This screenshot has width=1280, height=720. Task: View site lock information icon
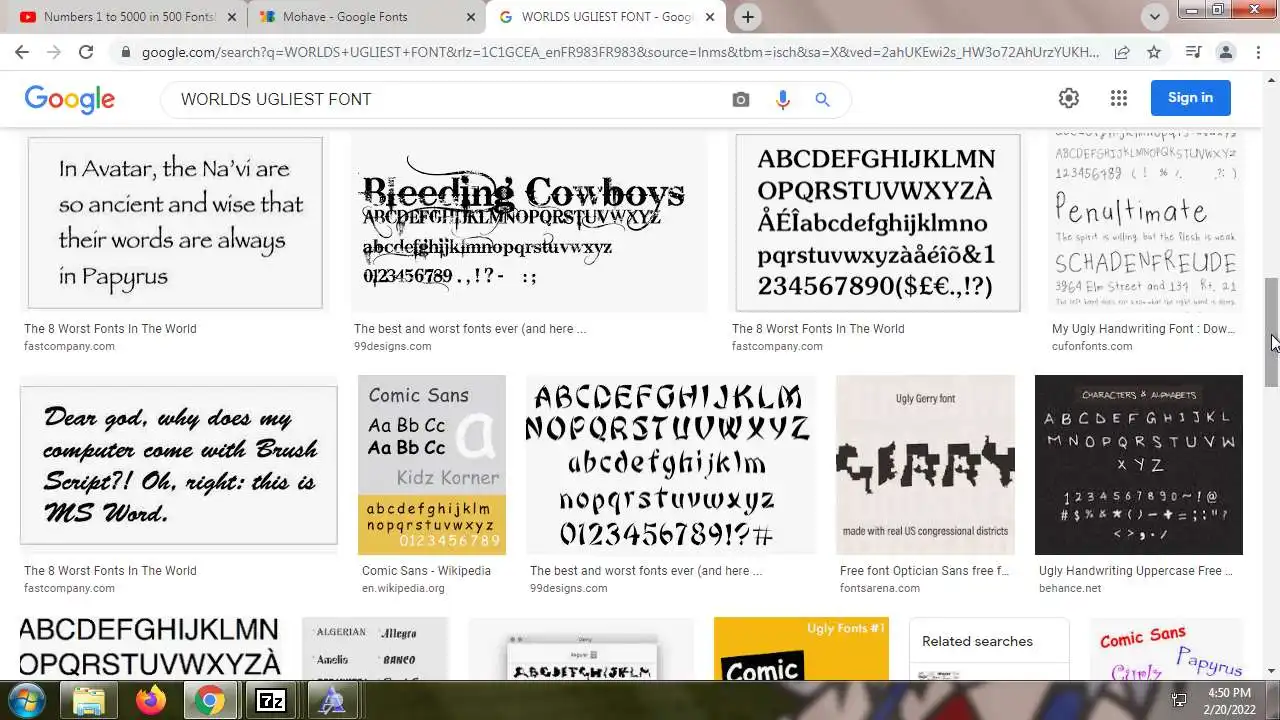click(x=124, y=52)
